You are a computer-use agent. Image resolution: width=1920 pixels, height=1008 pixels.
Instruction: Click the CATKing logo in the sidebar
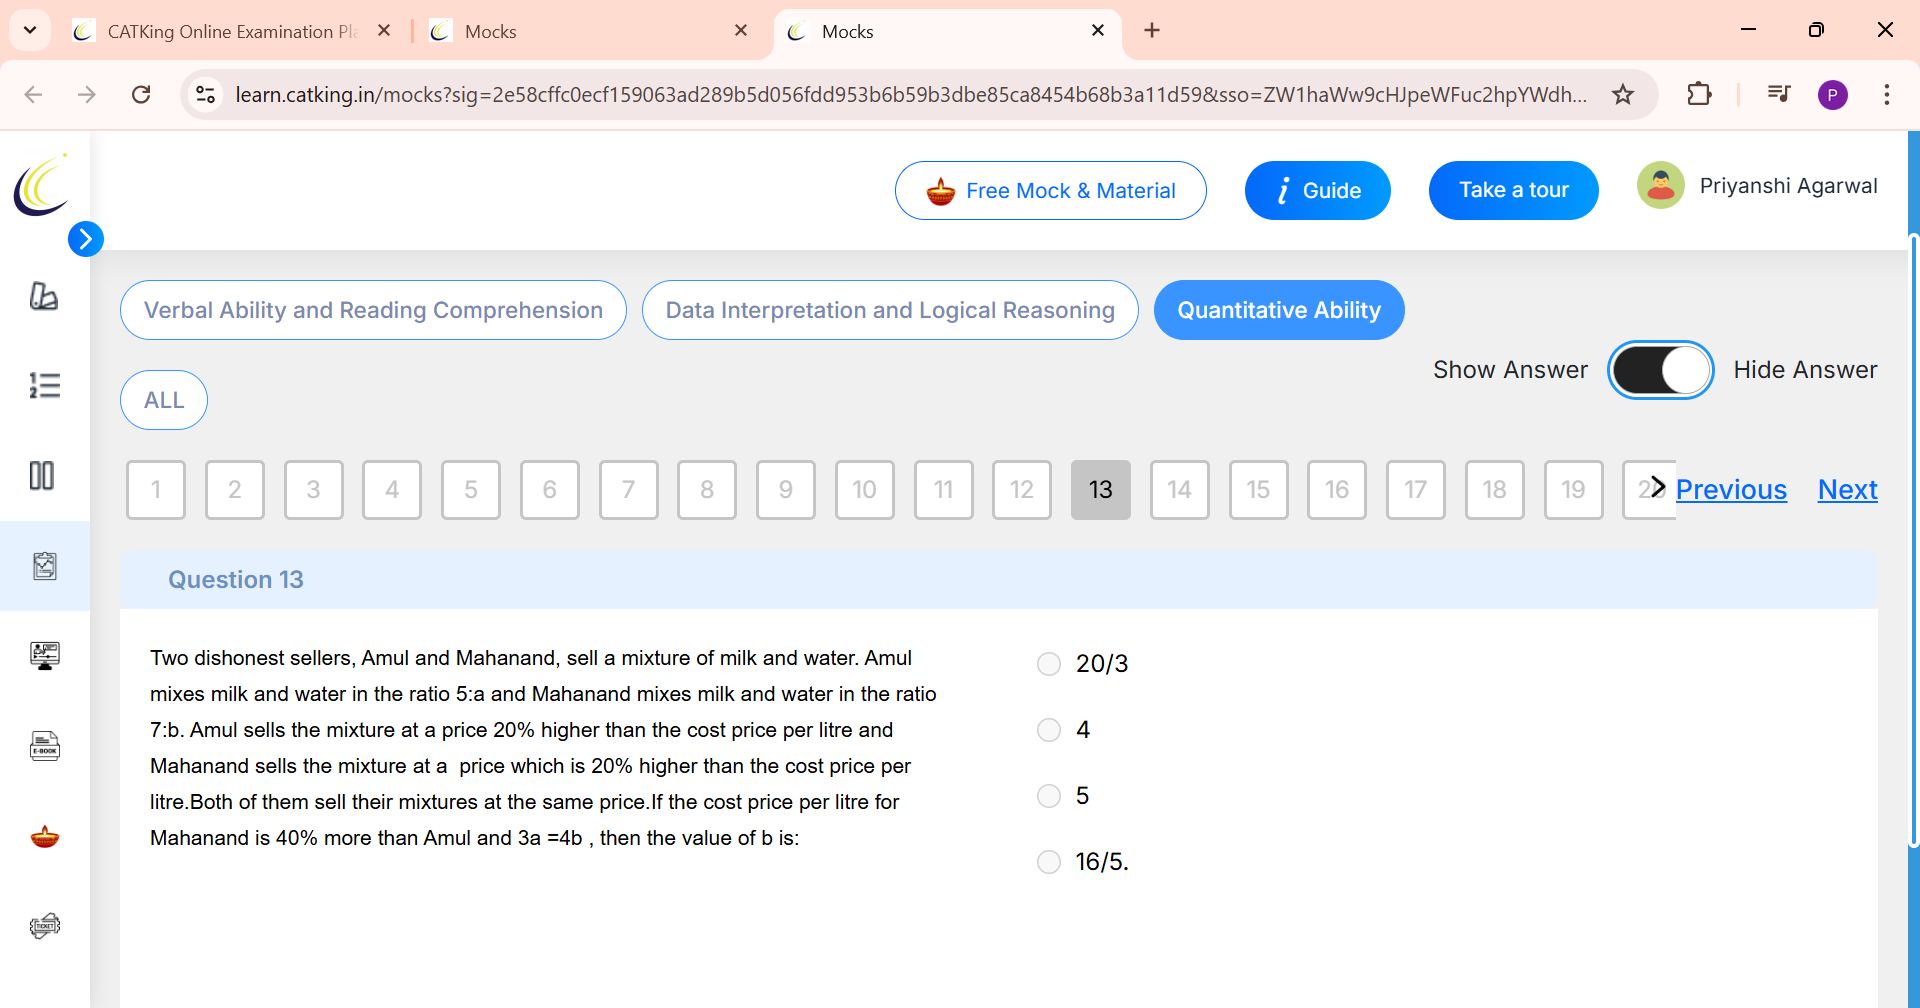(42, 185)
